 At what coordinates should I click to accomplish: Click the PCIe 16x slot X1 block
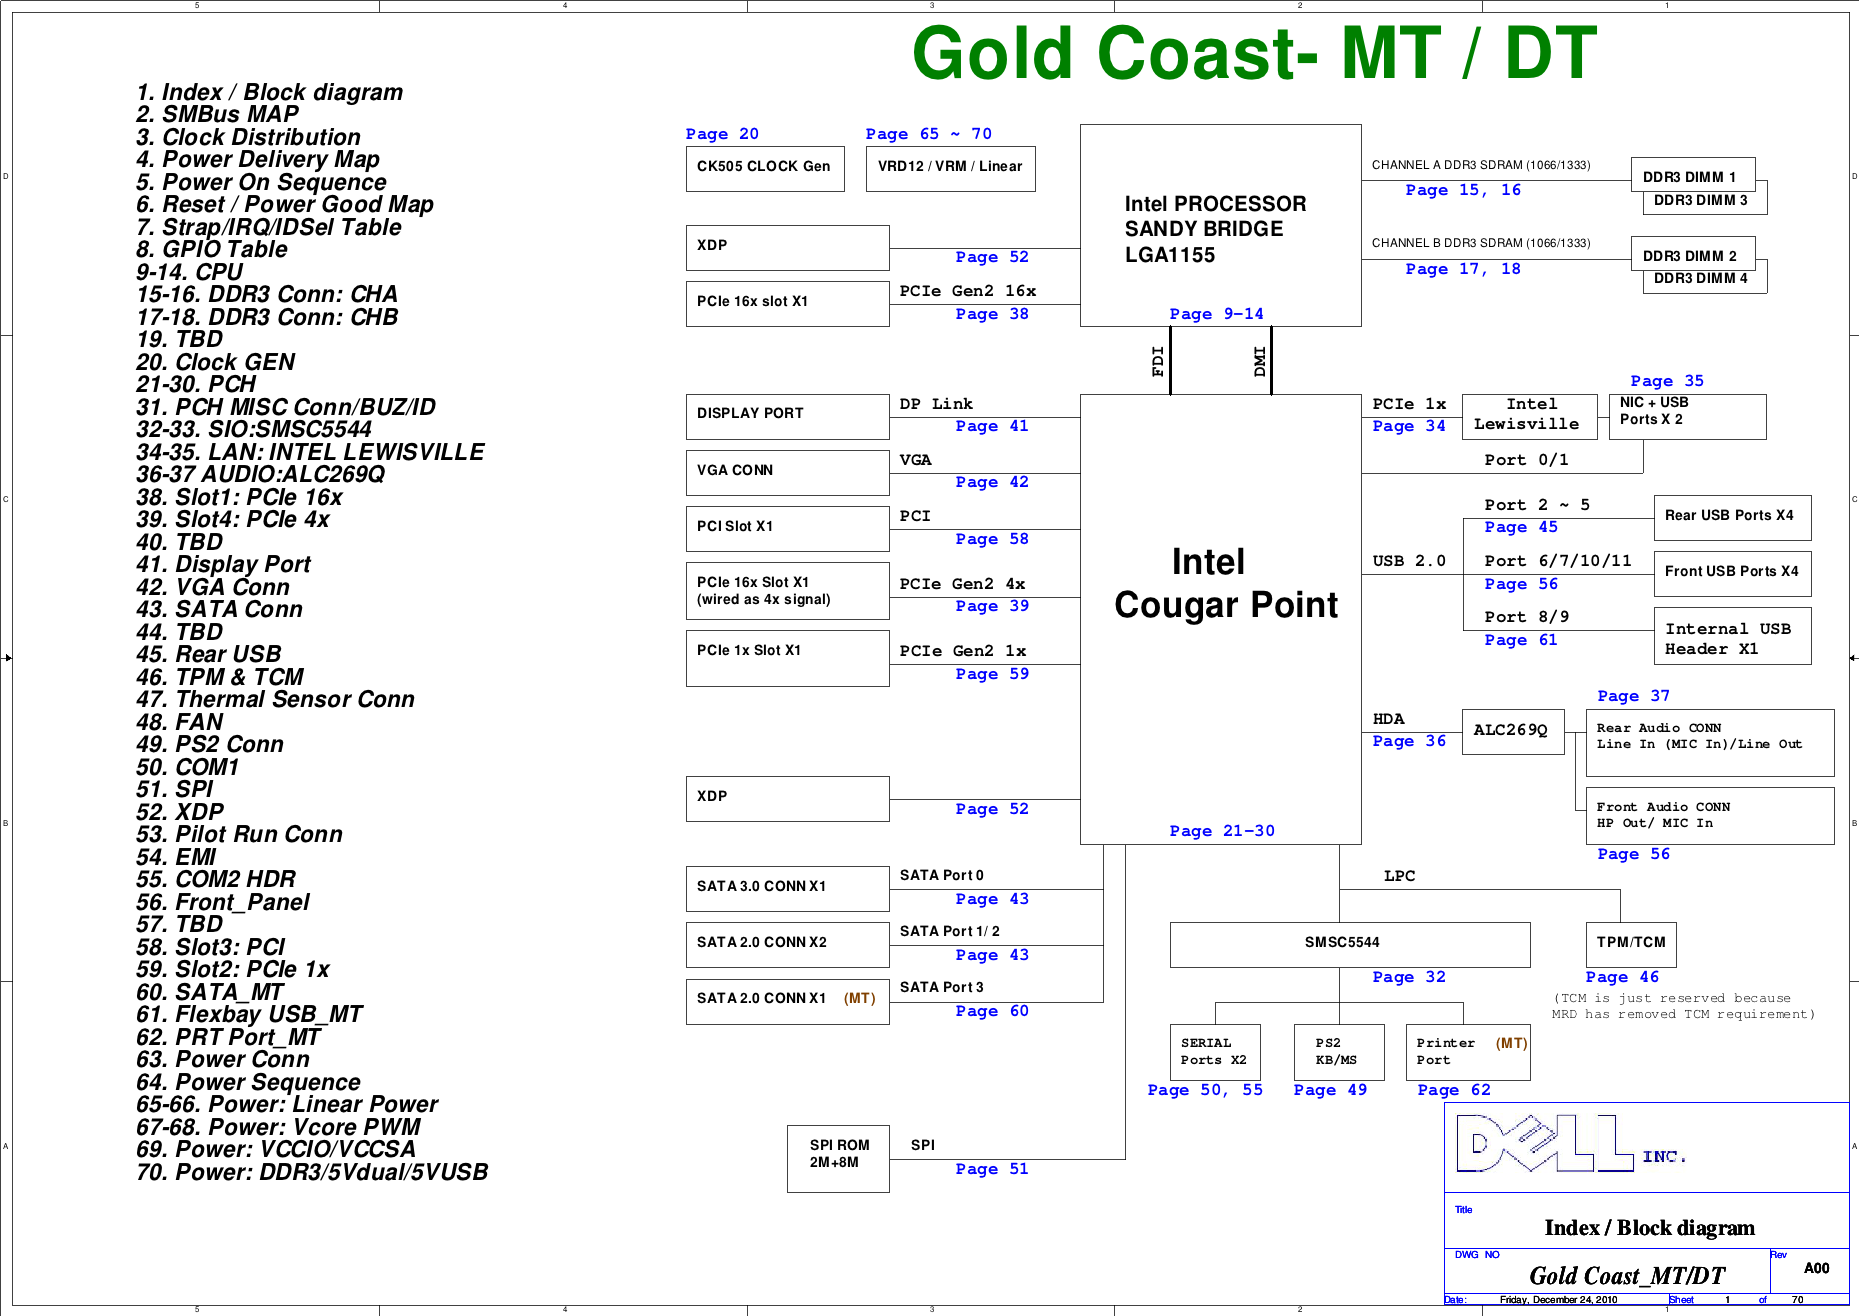788,304
